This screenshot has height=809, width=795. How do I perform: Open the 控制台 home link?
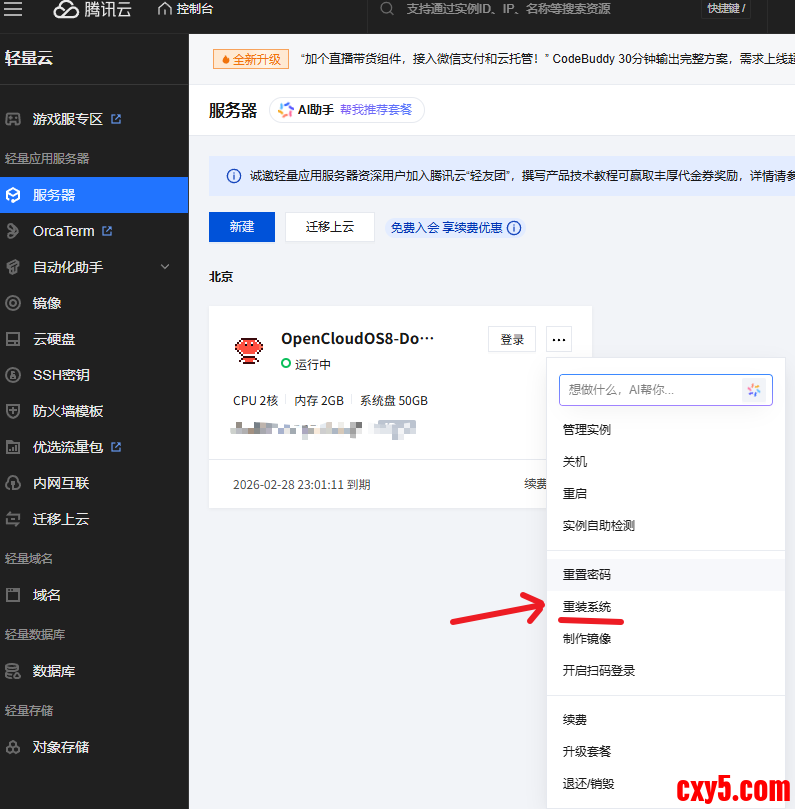tap(185, 9)
